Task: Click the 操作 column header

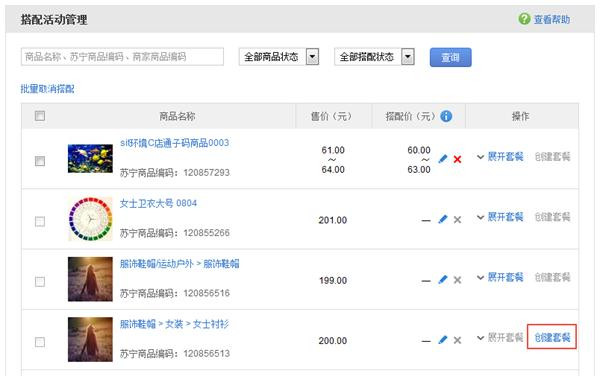Action: pyautogui.click(x=521, y=116)
